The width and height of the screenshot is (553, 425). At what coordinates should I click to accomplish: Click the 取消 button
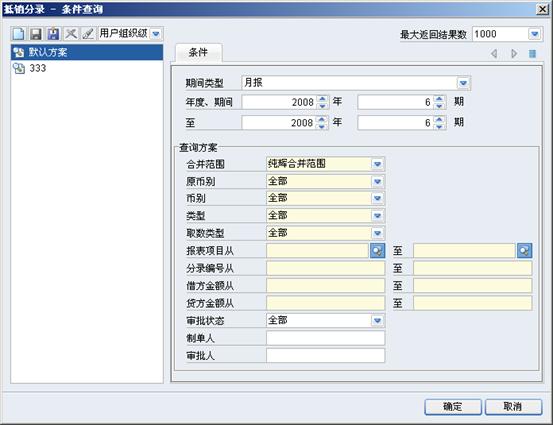513,407
